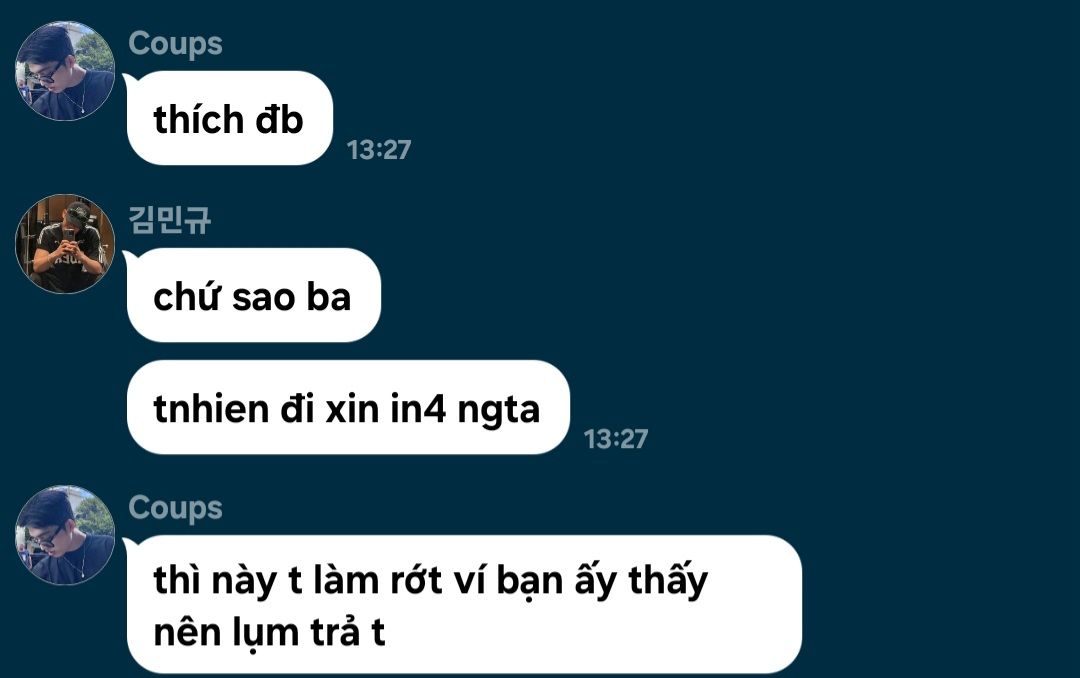Click the 김민규 sender name
Image resolution: width=1080 pixels, height=678 pixels.
click(x=169, y=220)
